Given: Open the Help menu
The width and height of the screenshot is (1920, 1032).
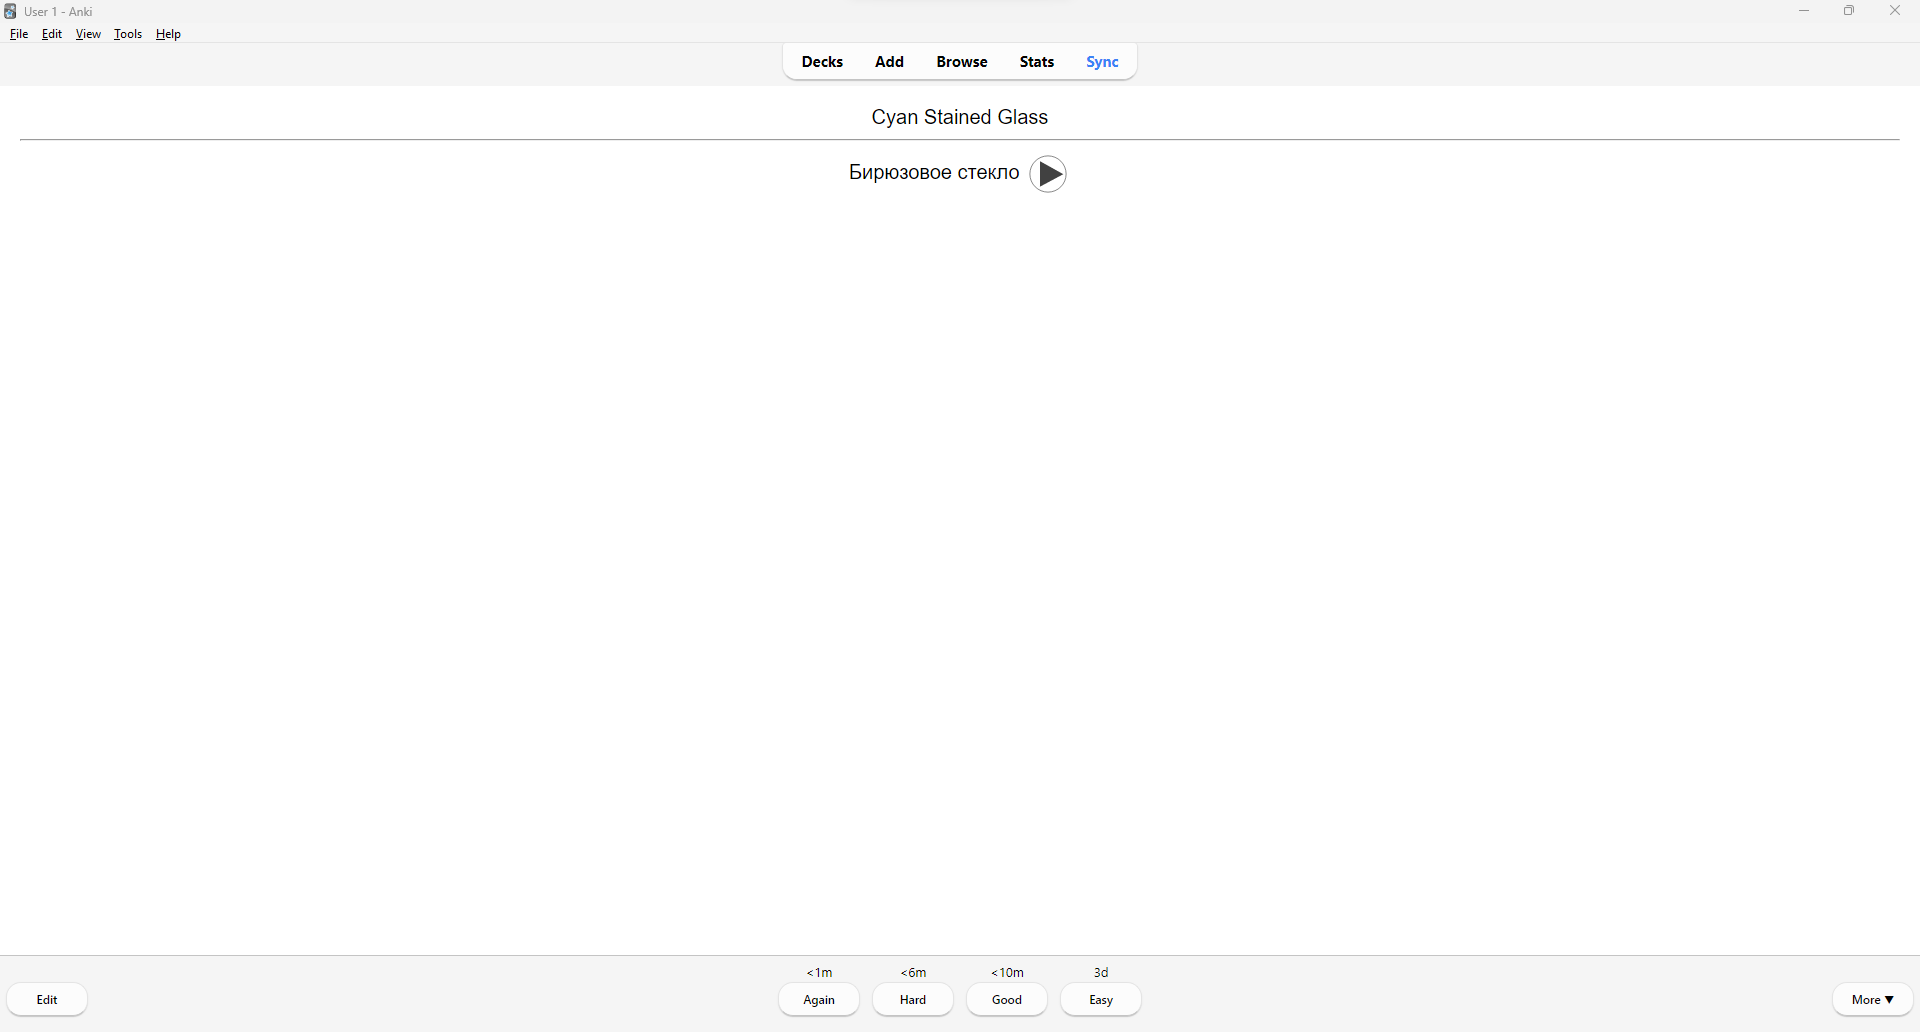Looking at the screenshot, I should 169,34.
